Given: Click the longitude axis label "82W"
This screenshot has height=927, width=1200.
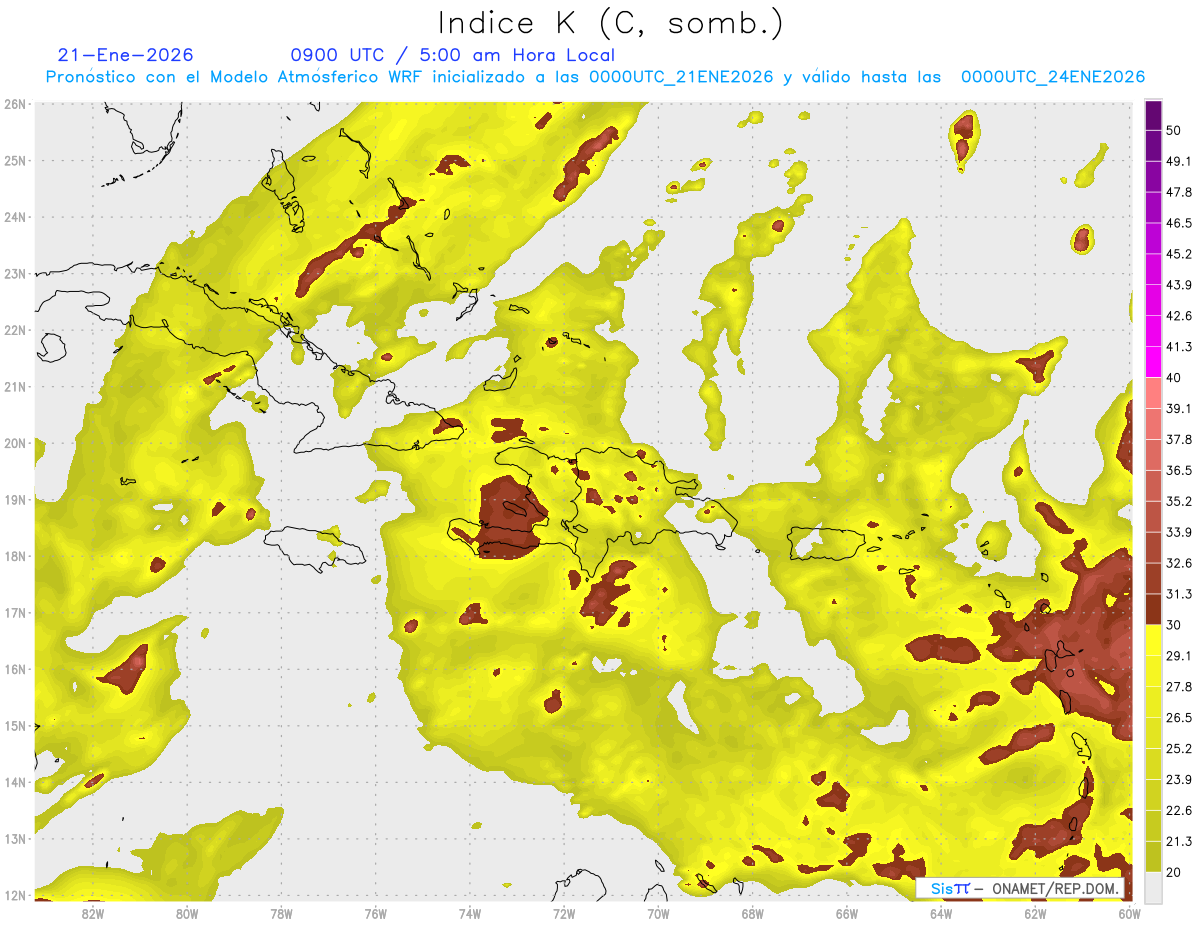Looking at the screenshot, I should click(x=92, y=913).
